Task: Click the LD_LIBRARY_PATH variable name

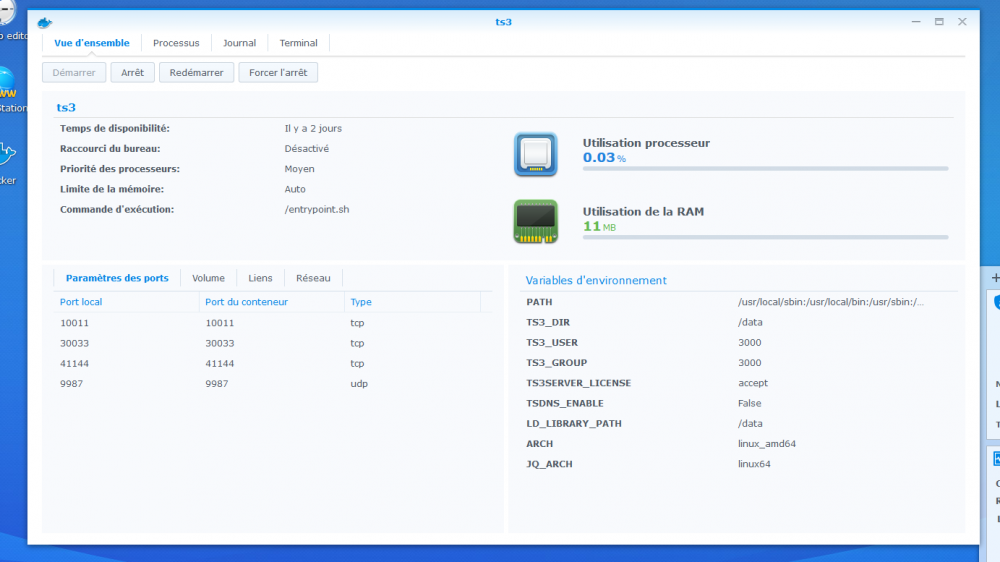Action: point(574,424)
